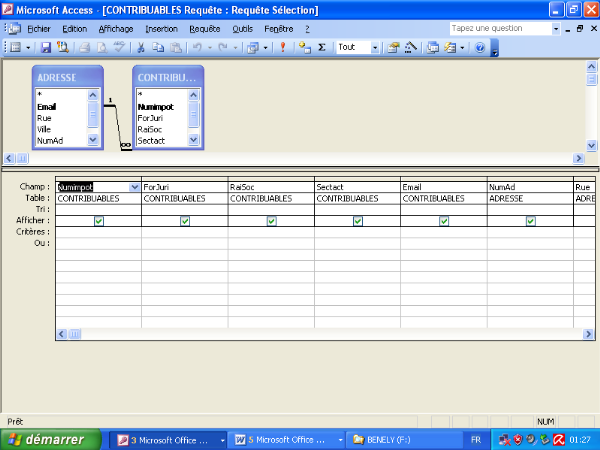600x450 pixels.
Task: Open the Numimpot field dropdown arrow
Action: (x=135, y=187)
